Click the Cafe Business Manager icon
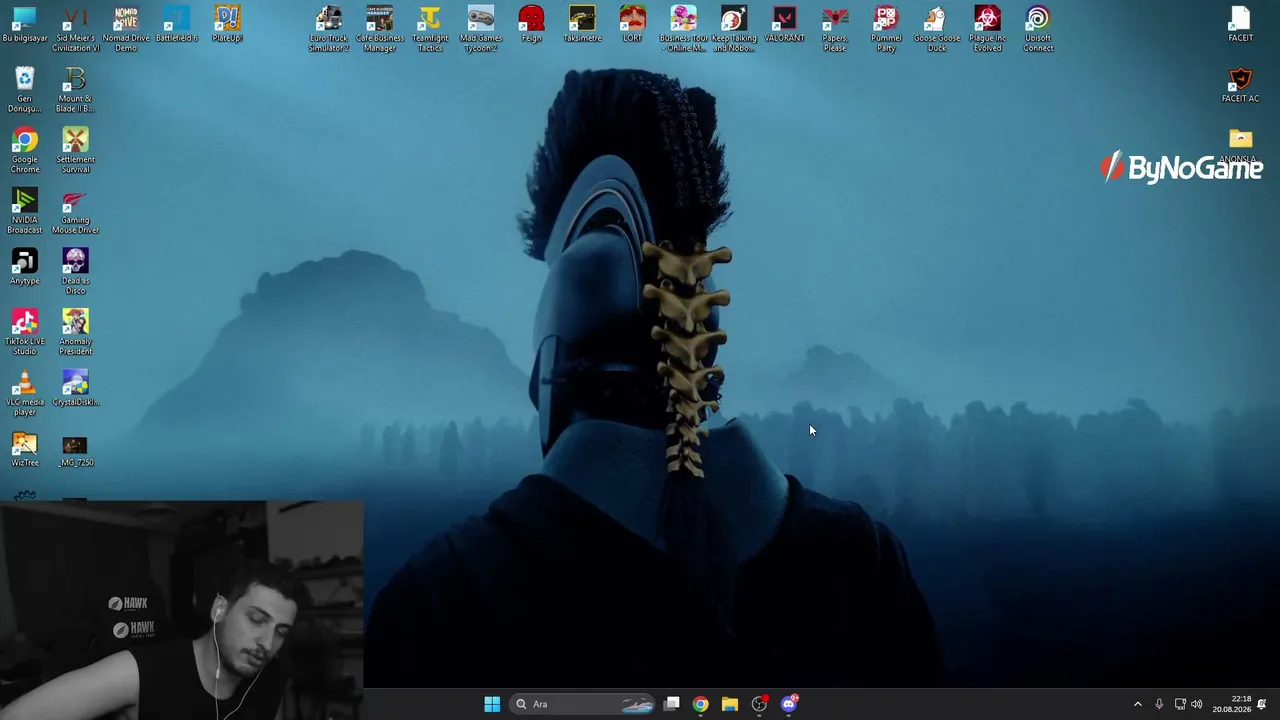 click(380, 29)
